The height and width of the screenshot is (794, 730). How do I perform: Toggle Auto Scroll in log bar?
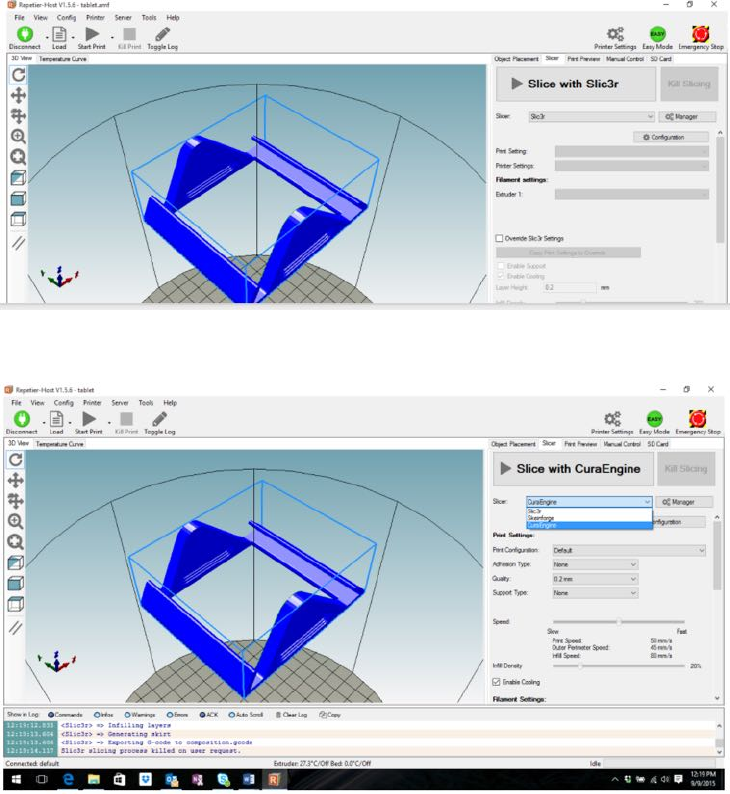[x=246, y=715]
